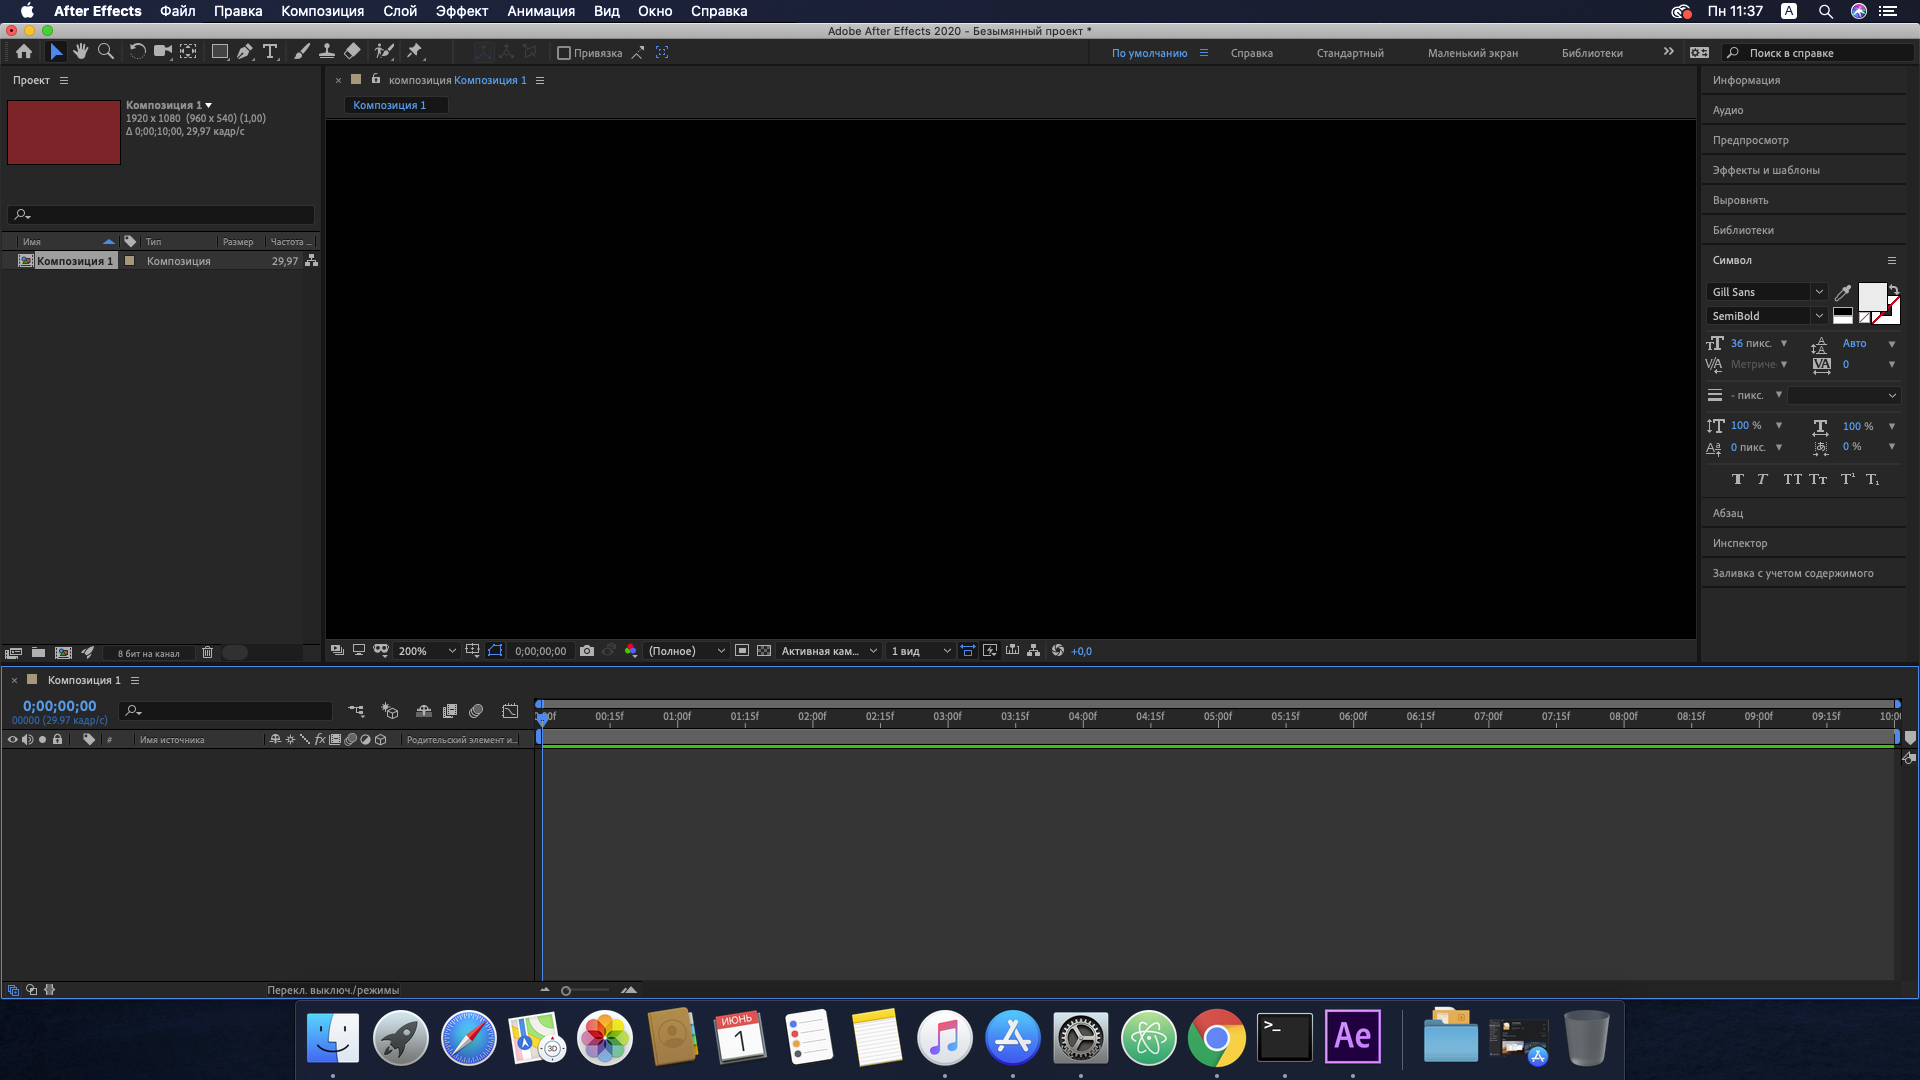Image resolution: width=1920 pixels, height=1080 pixels.
Task: Open the 1 вид view layout dropdown
Action: (920, 651)
